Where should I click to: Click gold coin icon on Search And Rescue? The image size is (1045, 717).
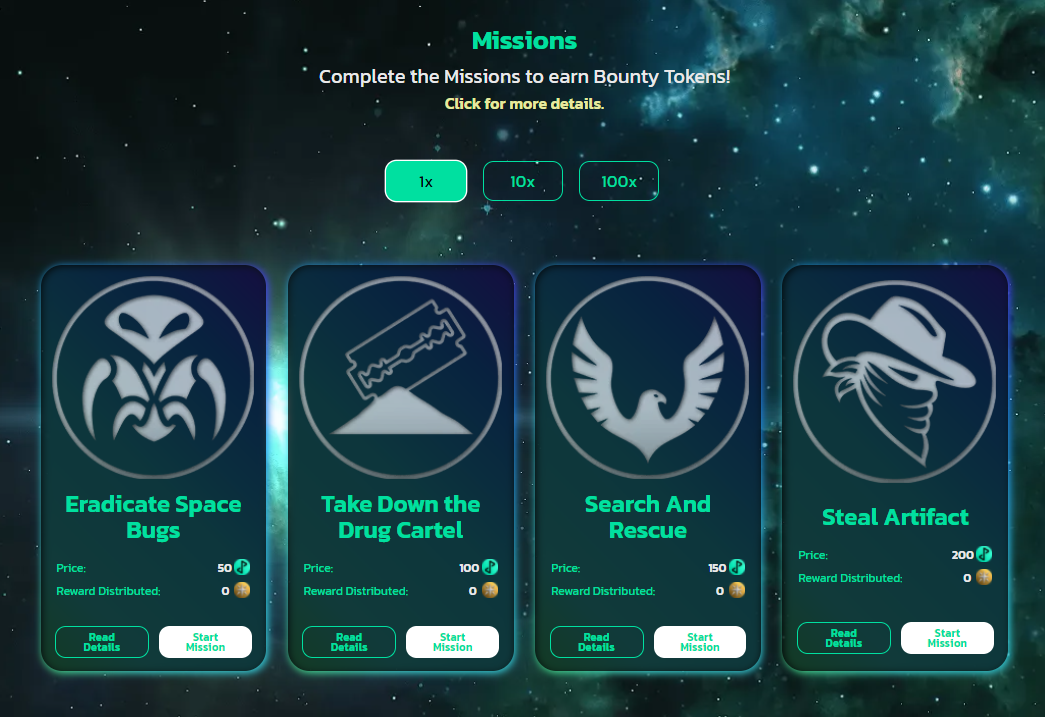[x=736, y=590]
